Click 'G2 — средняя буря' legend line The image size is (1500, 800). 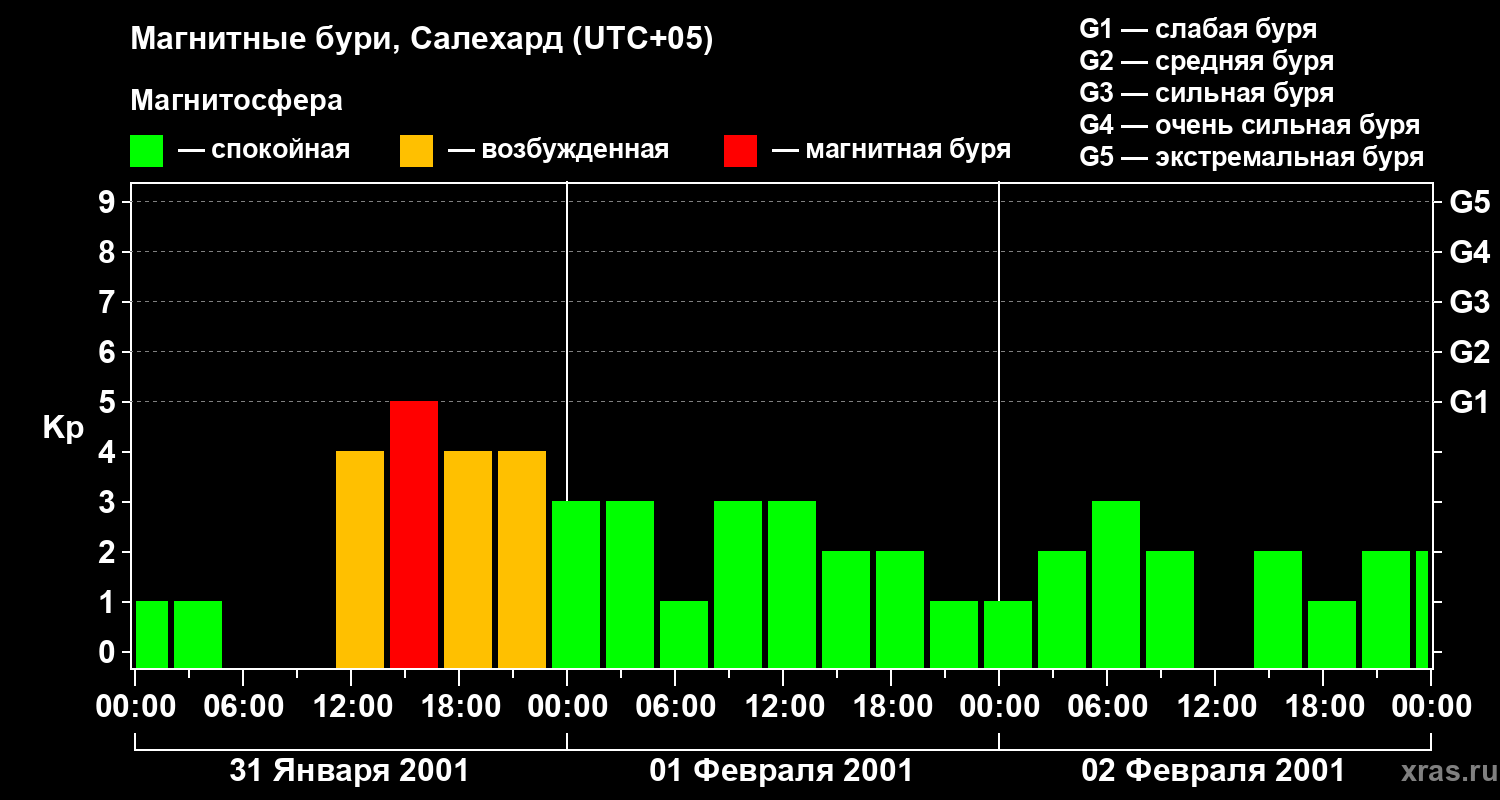pyautogui.click(x=1207, y=61)
